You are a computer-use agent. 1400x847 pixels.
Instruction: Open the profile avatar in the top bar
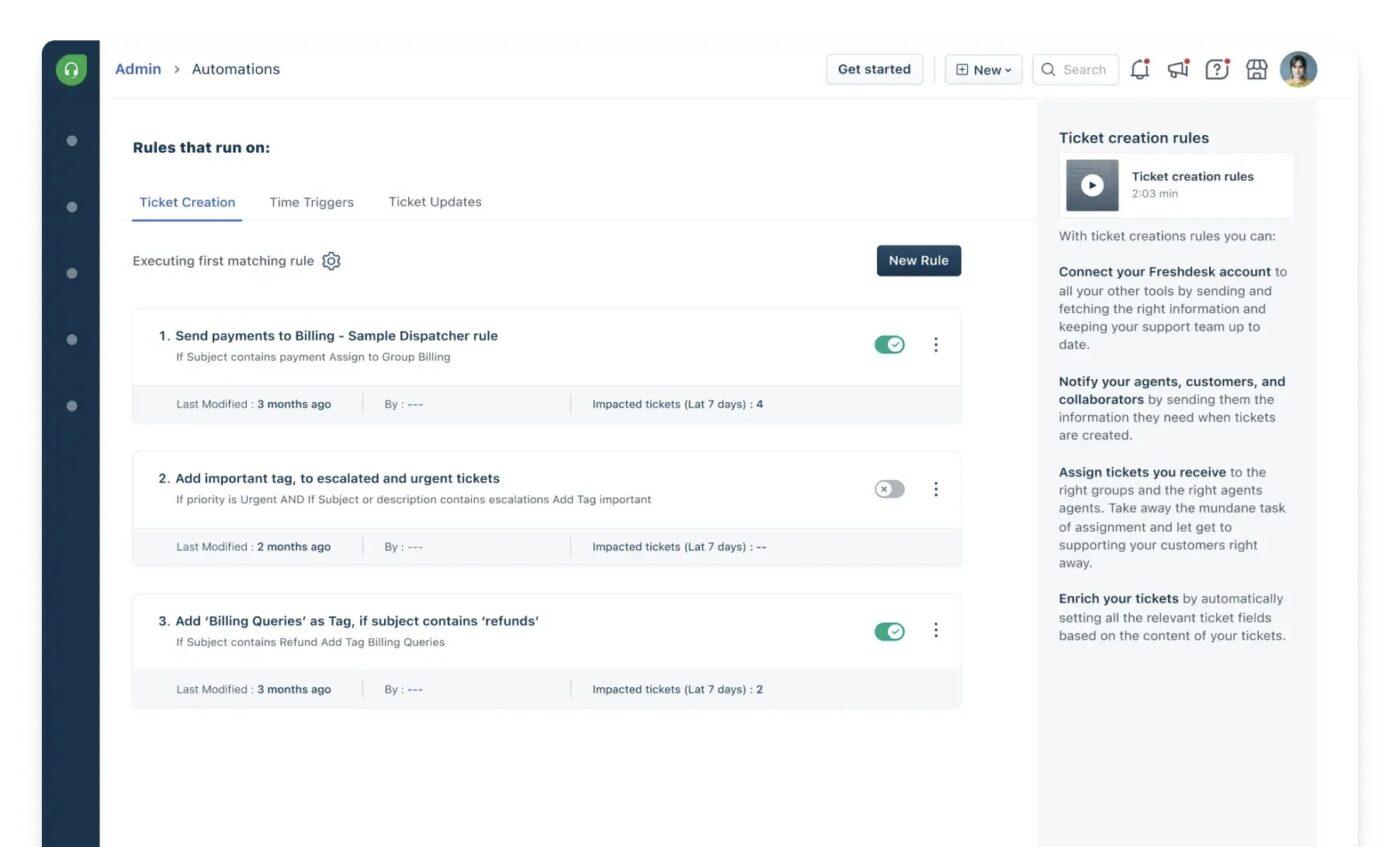click(x=1298, y=69)
